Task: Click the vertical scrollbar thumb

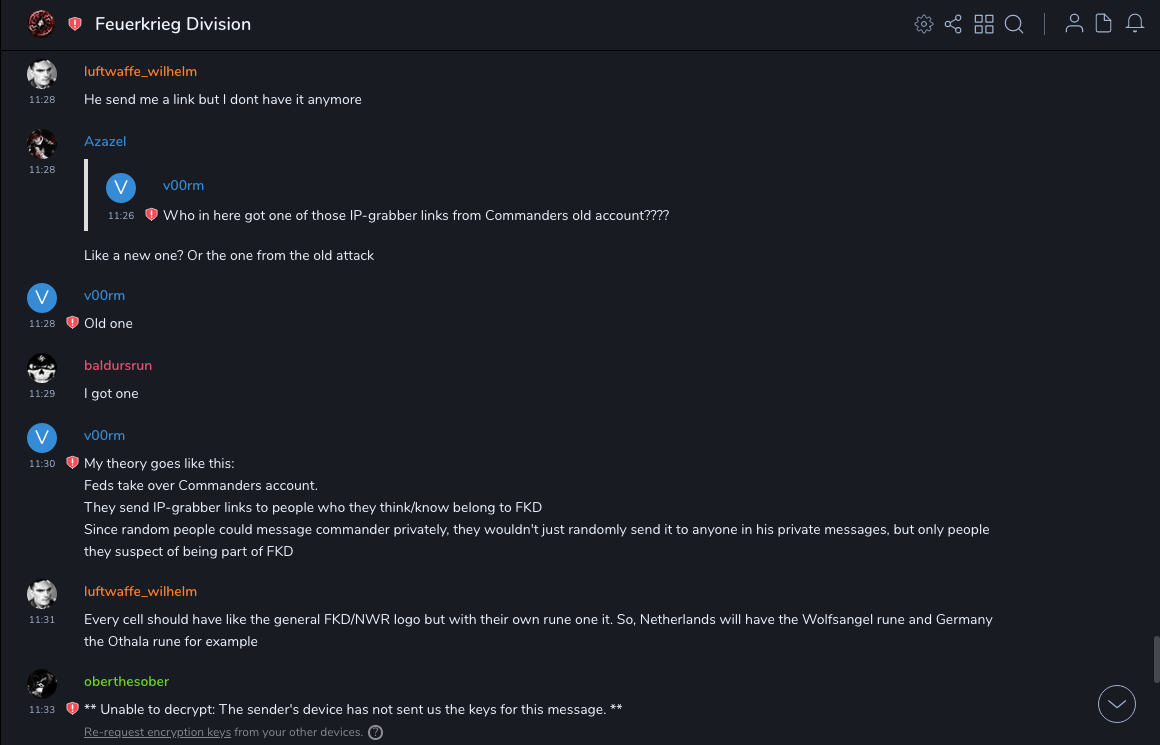Action: coord(1154,658)
